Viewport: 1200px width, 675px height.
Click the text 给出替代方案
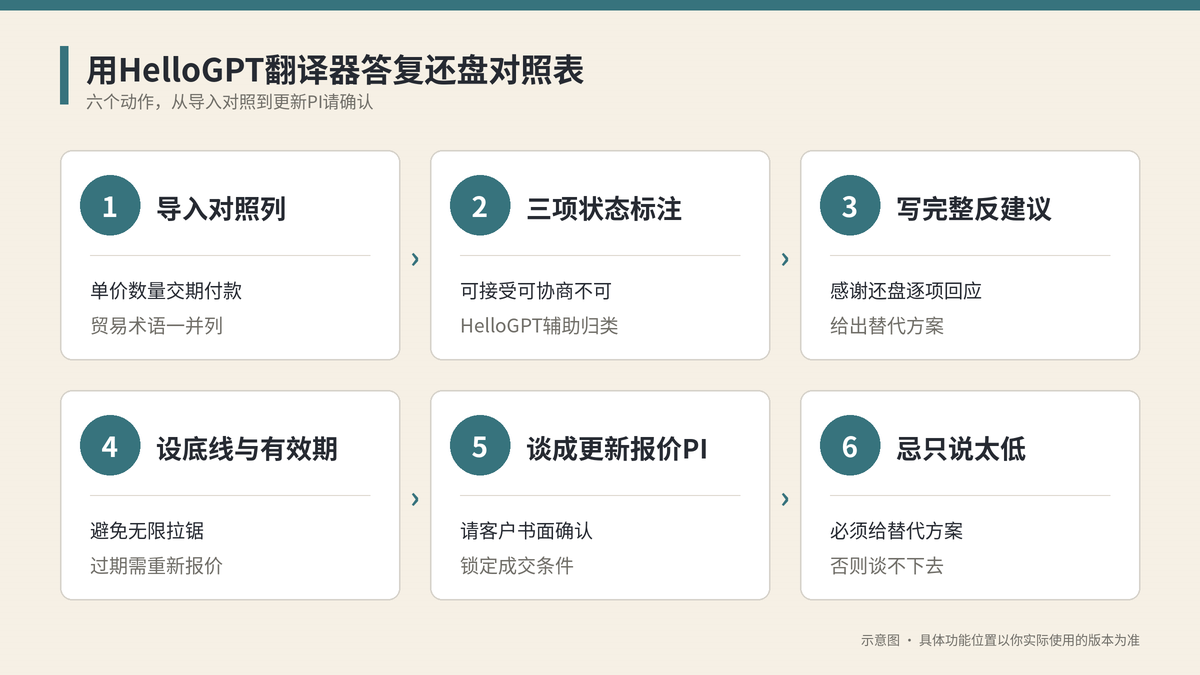(x=887, y=326)
